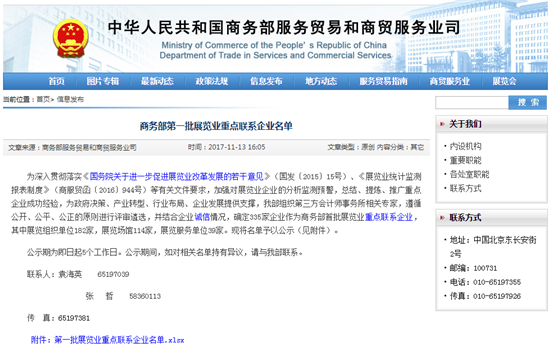This screenshot has height=363, width=560.
Task: Open the 图片专辑 navigation tab
Action: [103, 81]
